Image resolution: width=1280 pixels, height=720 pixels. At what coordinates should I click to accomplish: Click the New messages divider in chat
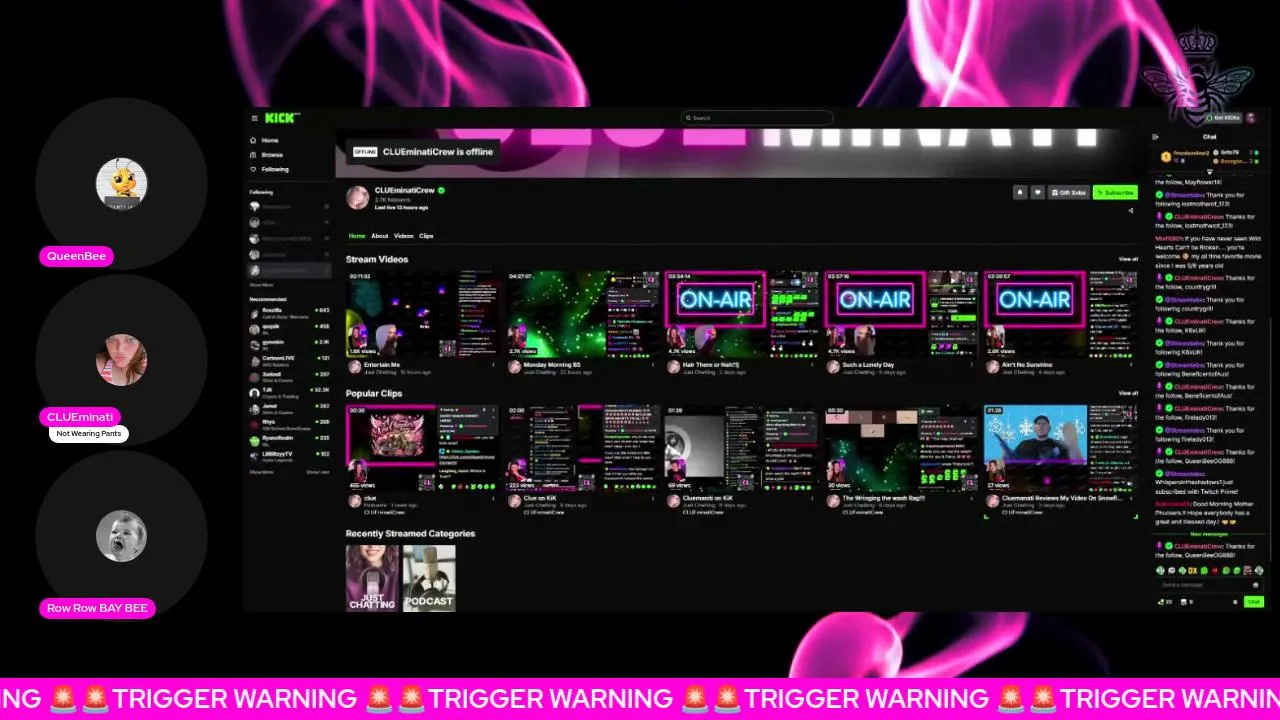(1209, 534)
